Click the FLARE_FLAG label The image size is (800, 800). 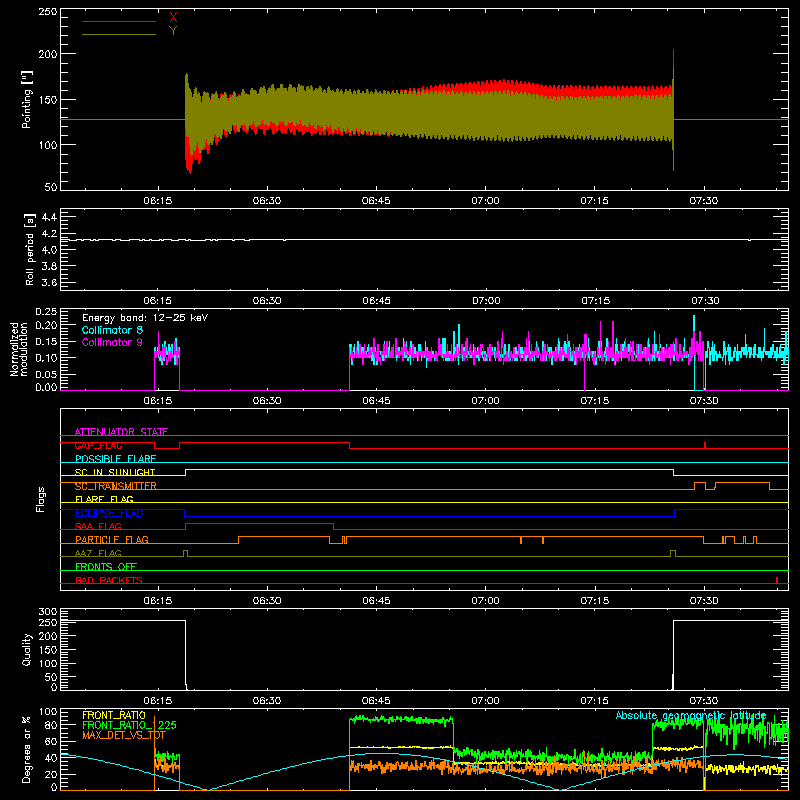click(104, 499)
